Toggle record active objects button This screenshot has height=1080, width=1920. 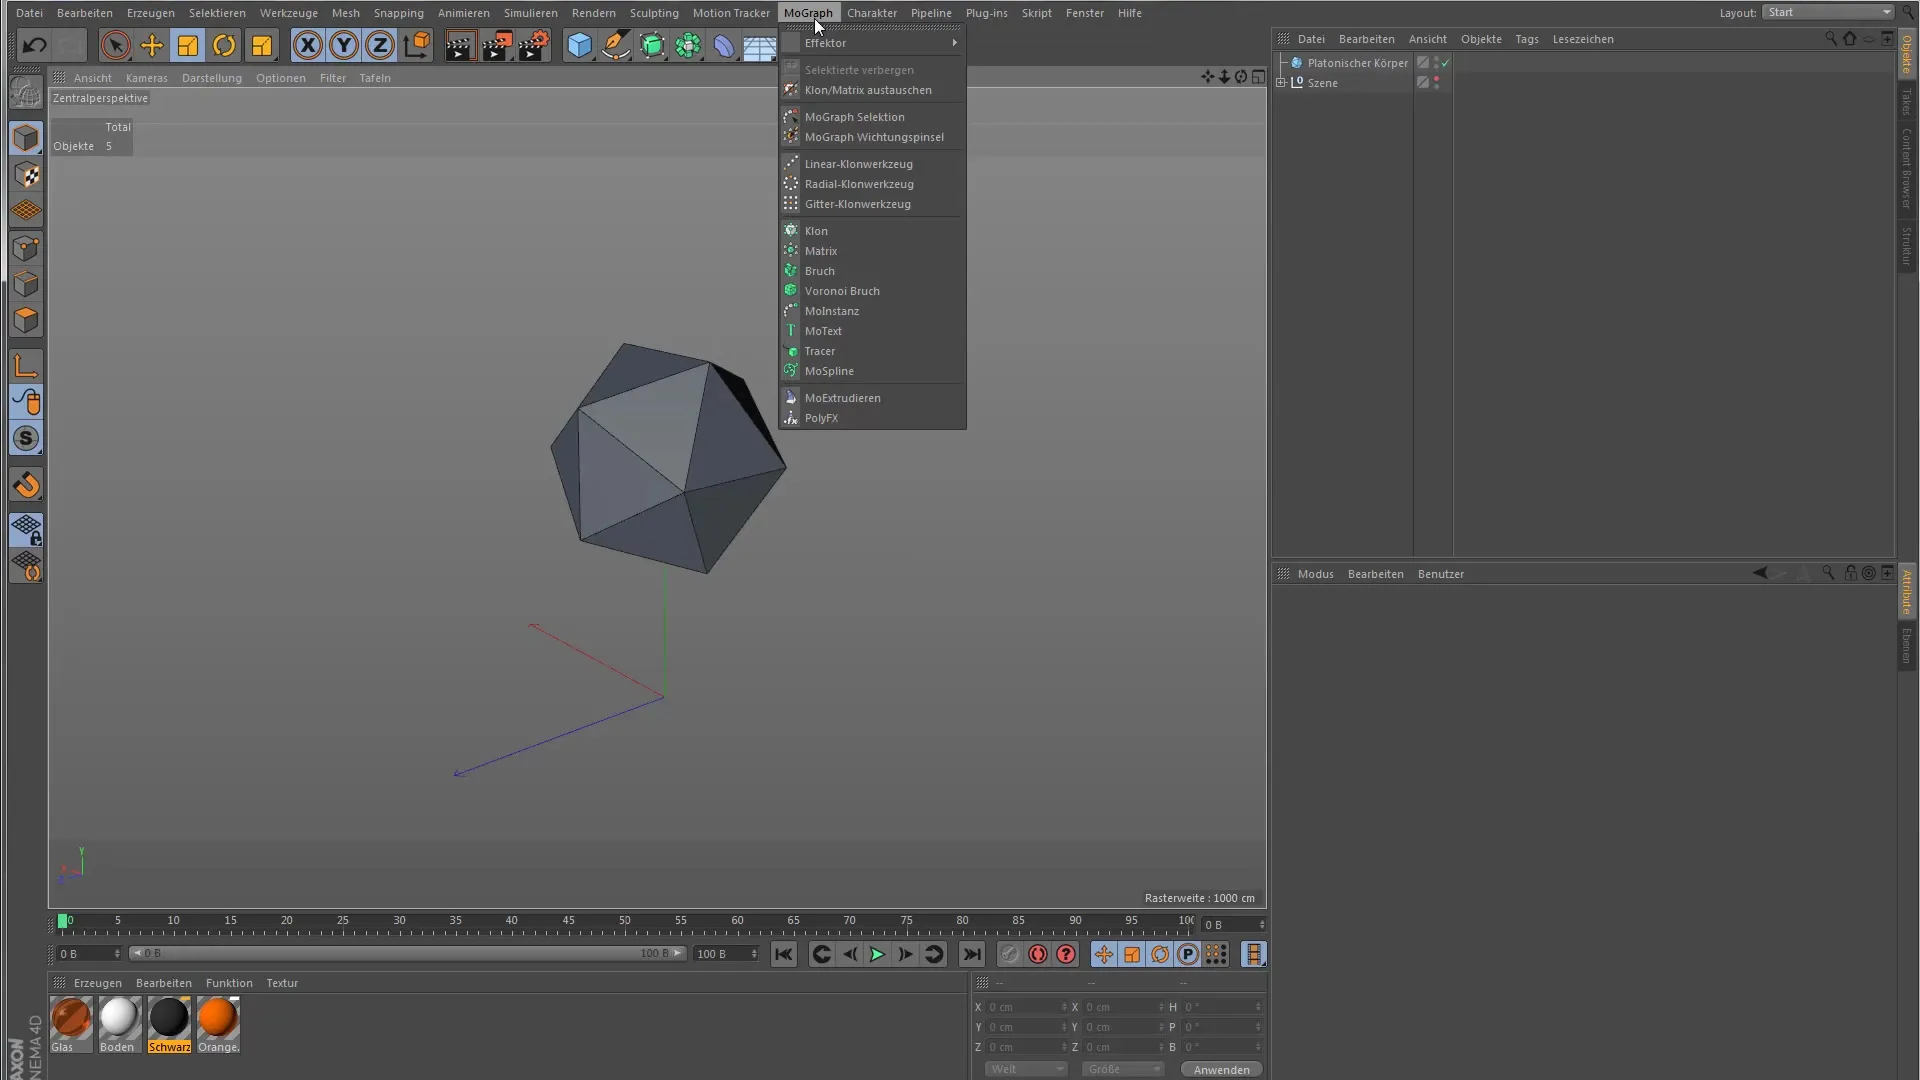[x=1010, y=955]
